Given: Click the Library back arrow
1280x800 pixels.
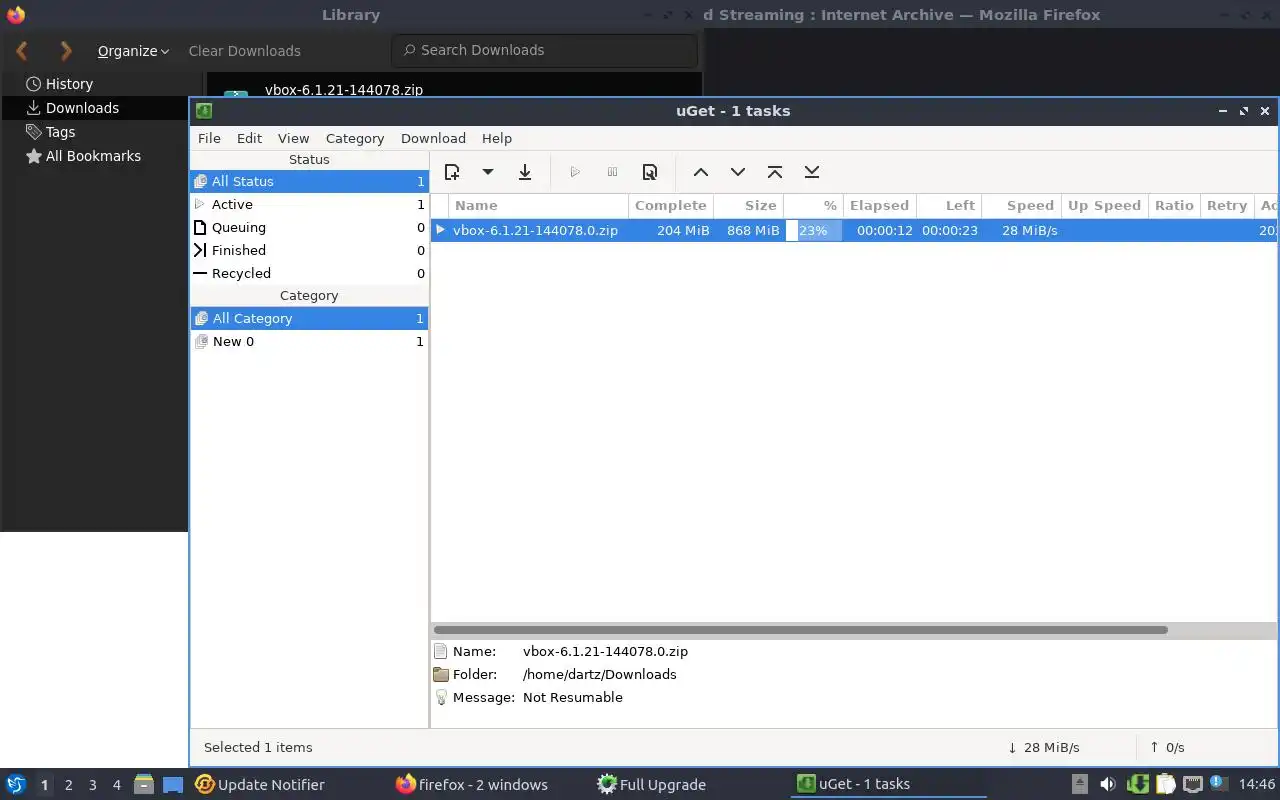Looking at the screenshot, I should click(22, 50).
